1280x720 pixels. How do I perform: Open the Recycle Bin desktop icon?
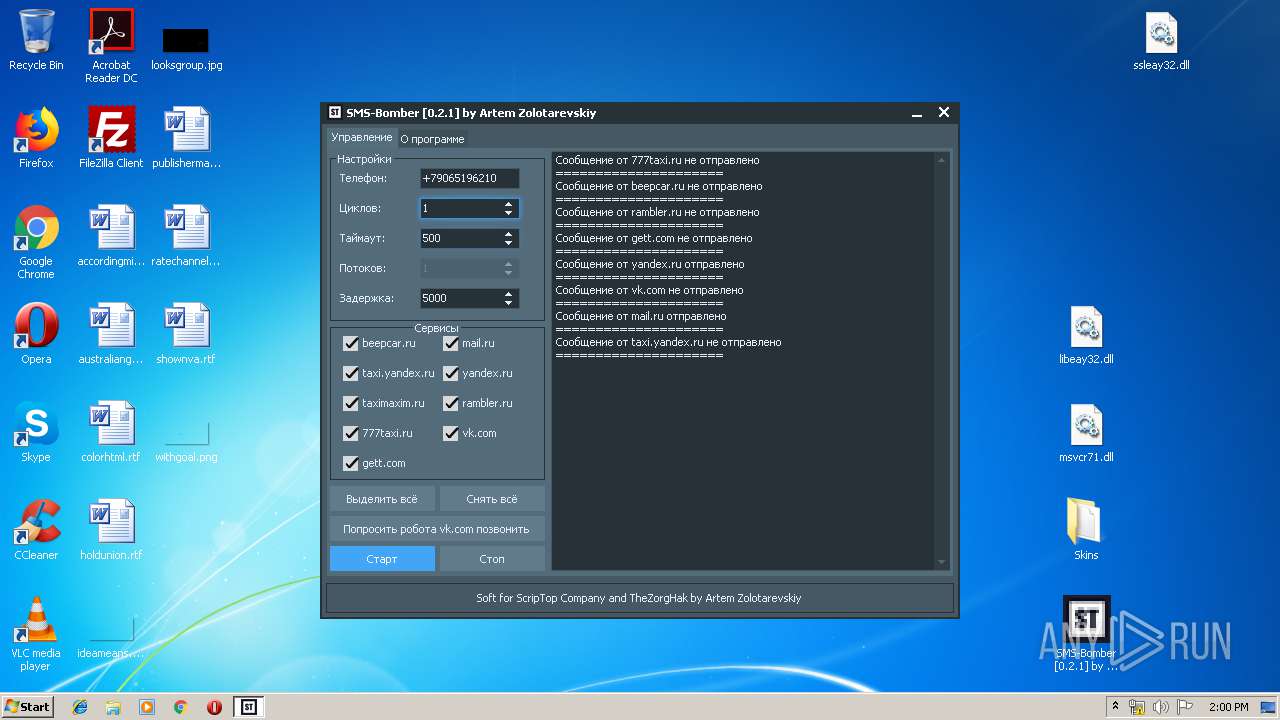[x=36, y=40]
